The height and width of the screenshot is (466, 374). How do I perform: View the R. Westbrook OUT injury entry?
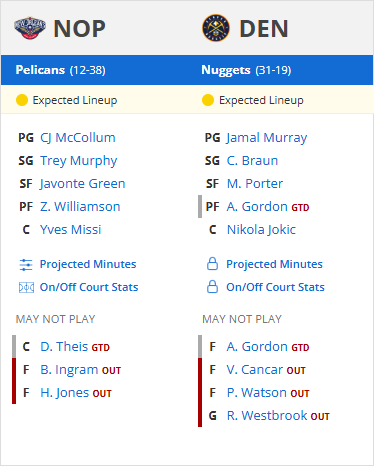[278, 416]
